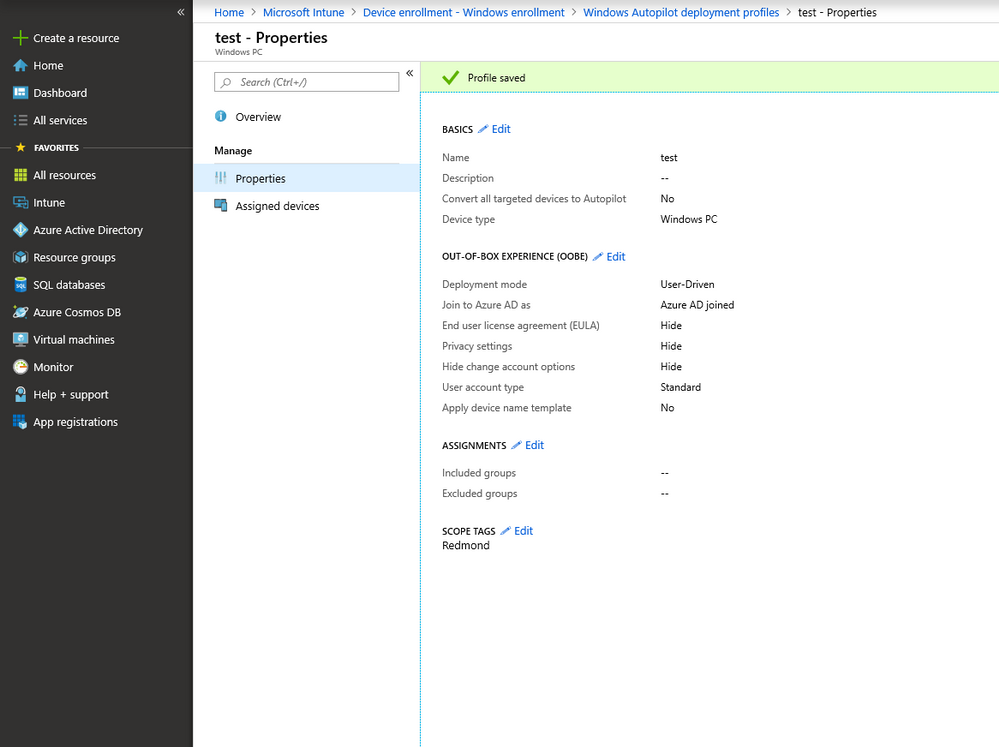Click the pencil icon beside ASSIGNMENTS
Screen dimensions: 999x747
(516, 445)
